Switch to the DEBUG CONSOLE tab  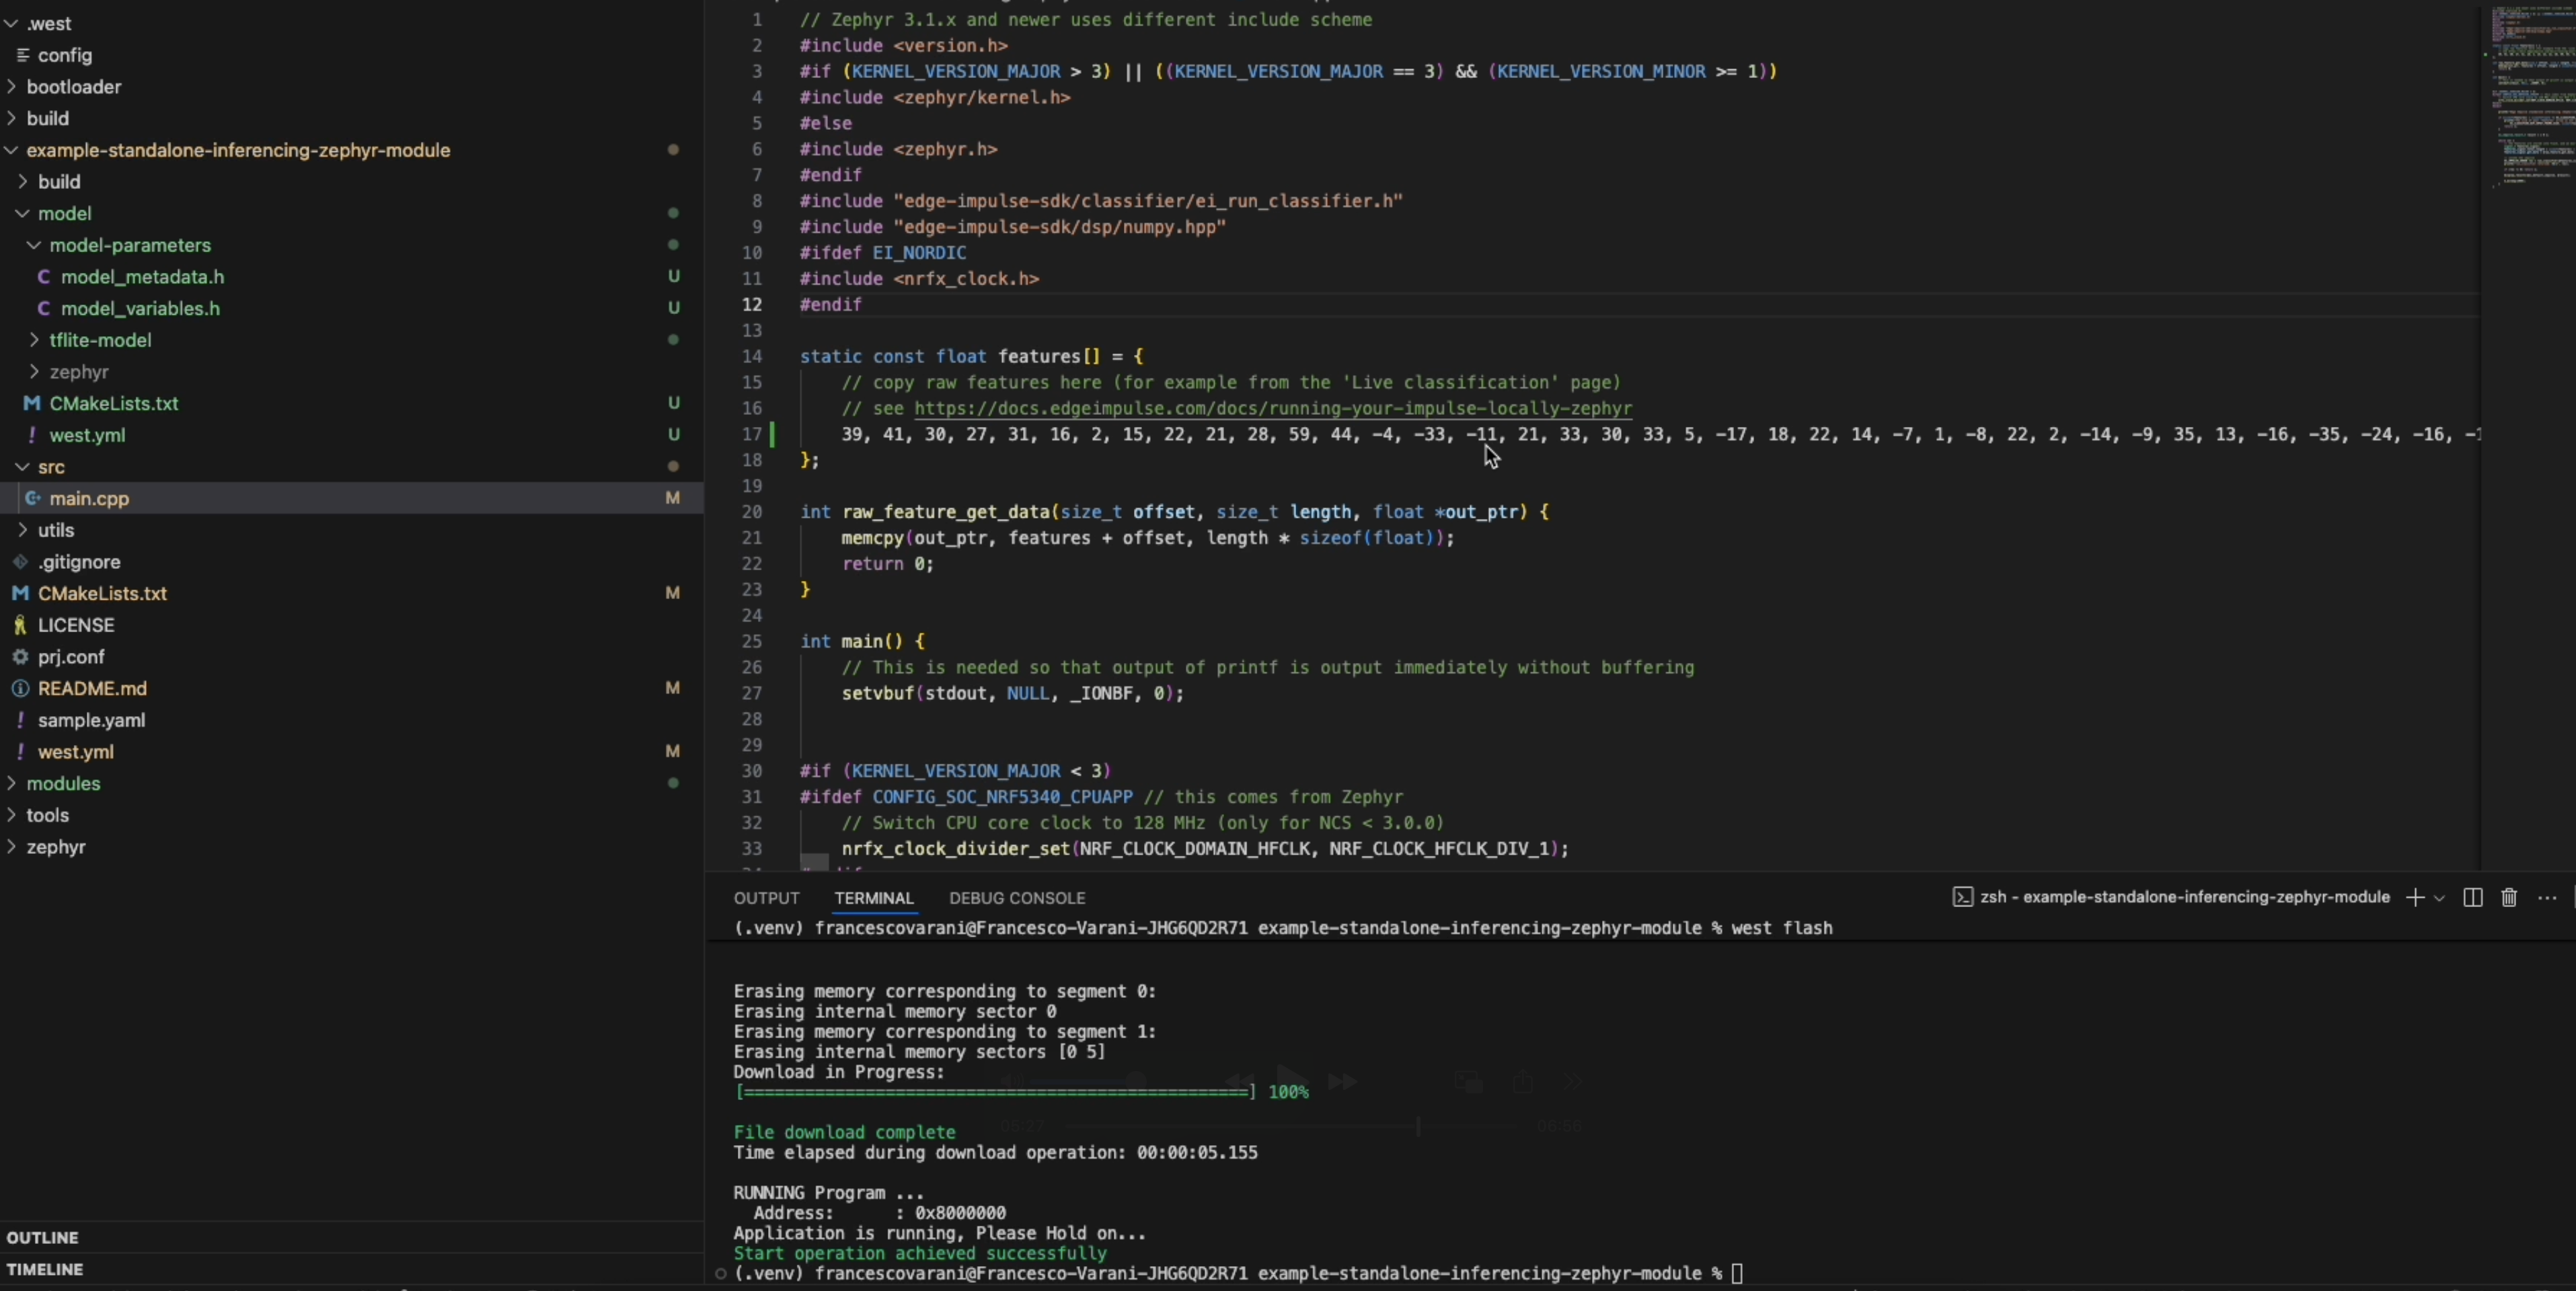1016,898
